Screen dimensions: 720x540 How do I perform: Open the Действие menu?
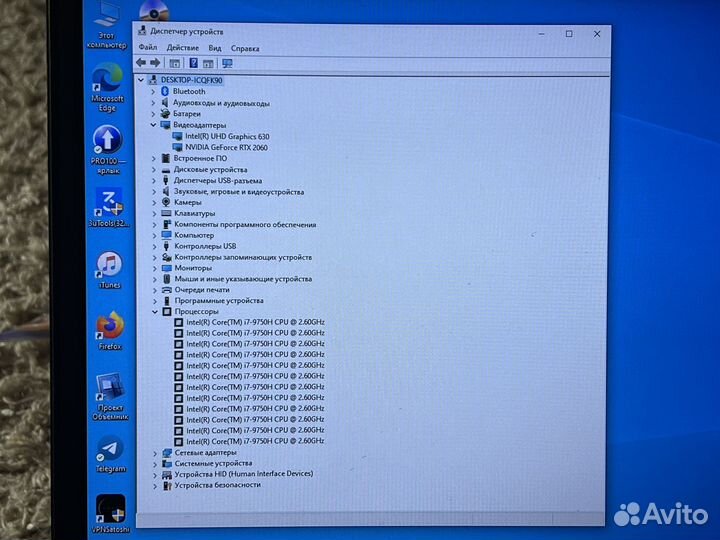pyautogui.click(x=183, y=48)
